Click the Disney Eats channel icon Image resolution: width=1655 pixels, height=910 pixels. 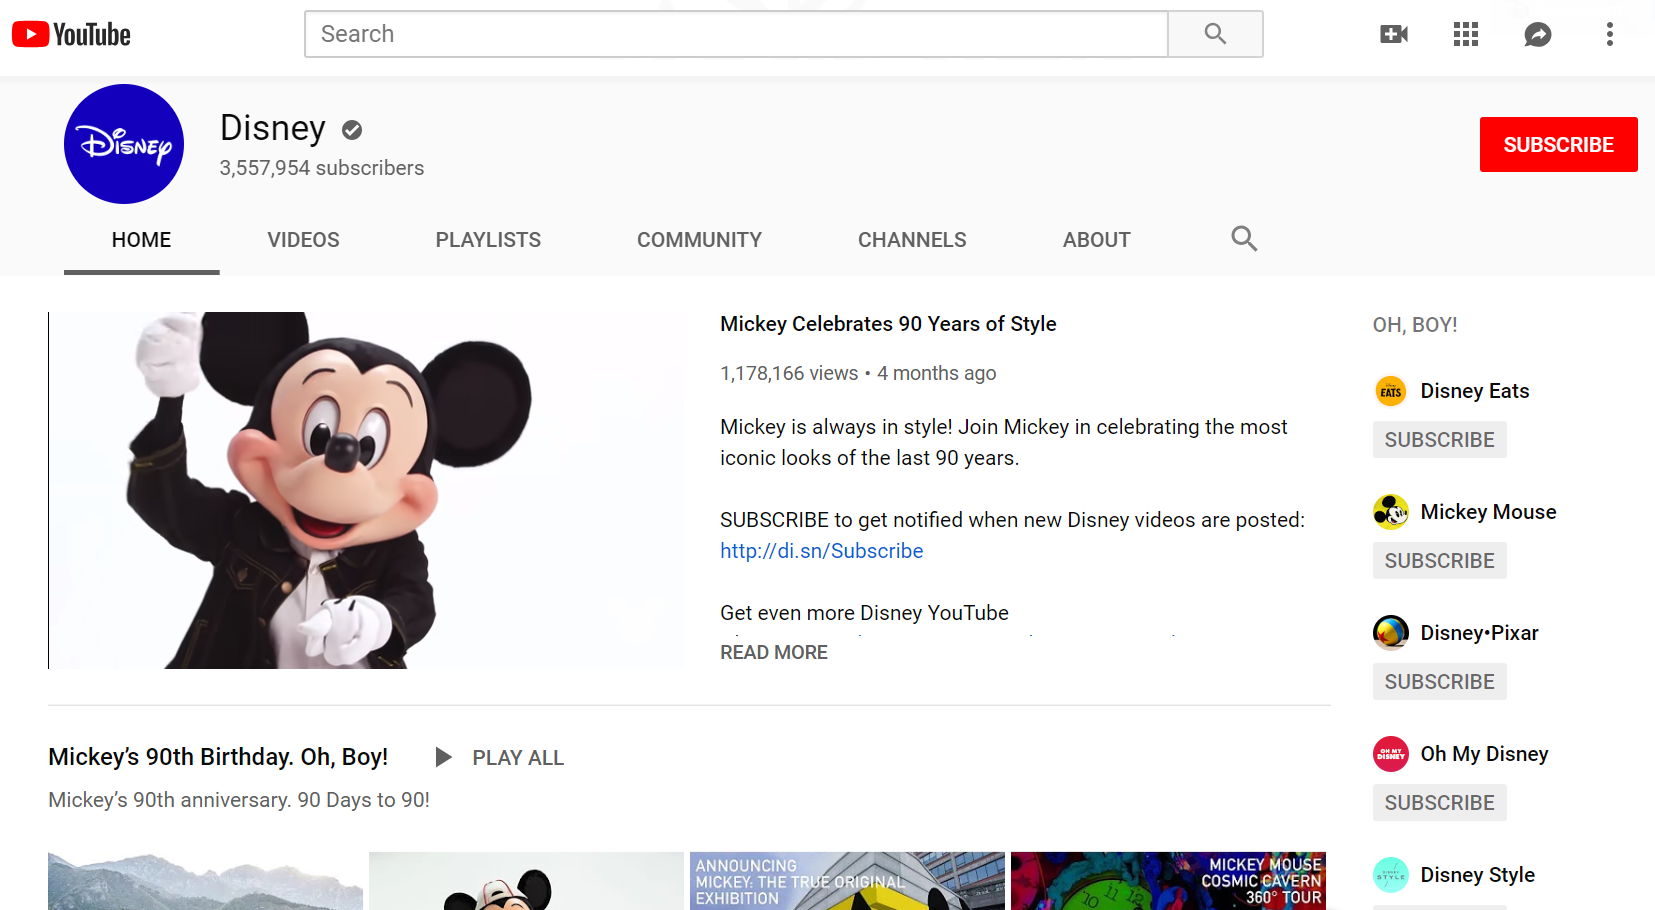click(x=1391, y=391)
